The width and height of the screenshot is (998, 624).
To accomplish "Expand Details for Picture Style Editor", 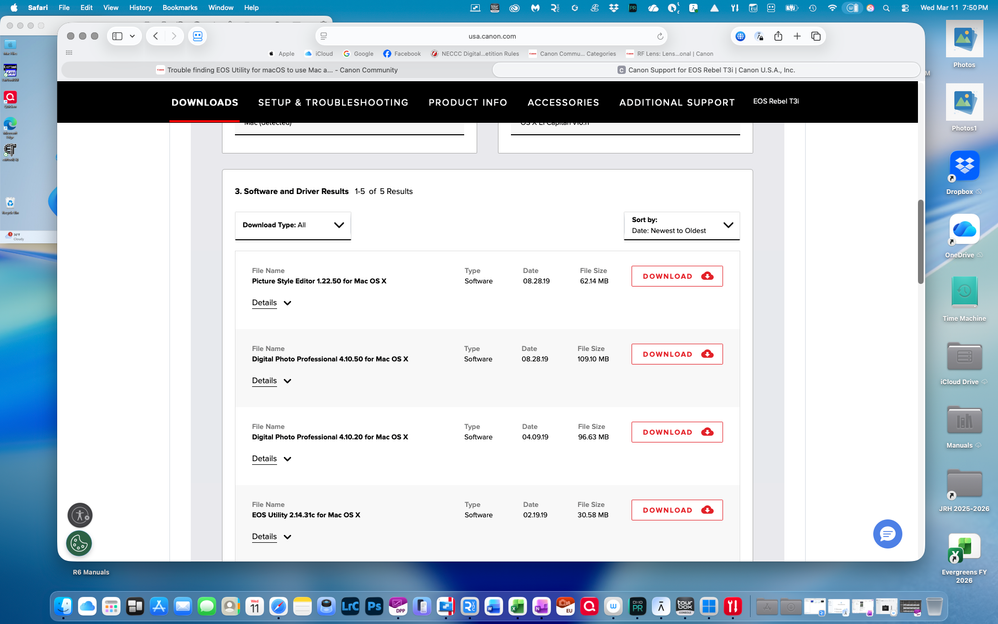I will click(271, 303).
